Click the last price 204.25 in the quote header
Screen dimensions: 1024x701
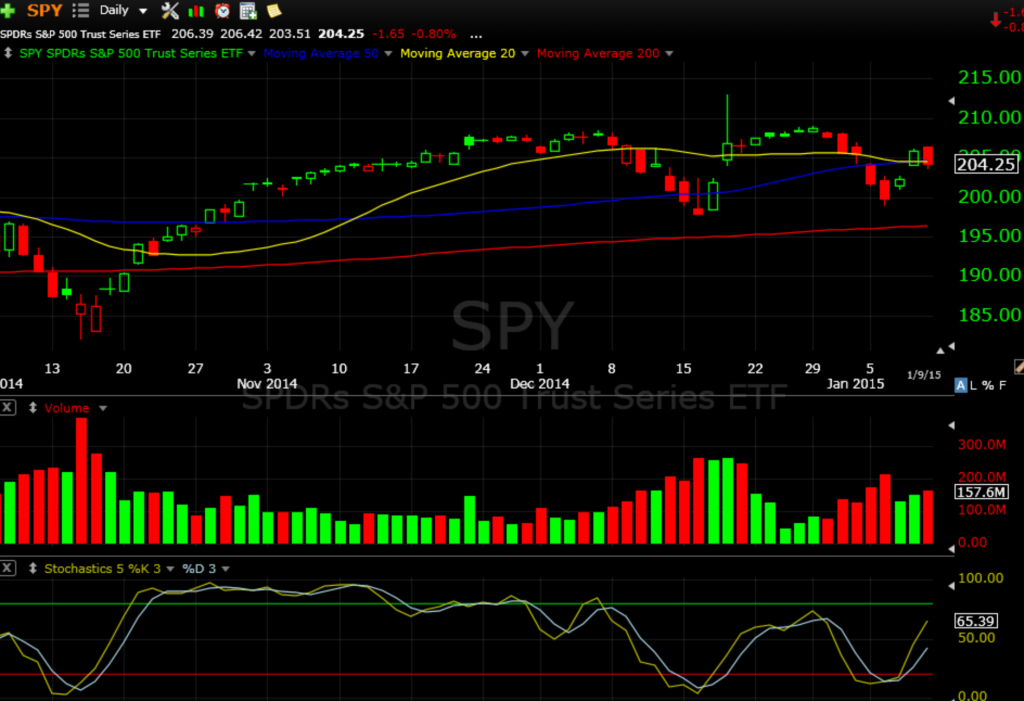(341, 34)
